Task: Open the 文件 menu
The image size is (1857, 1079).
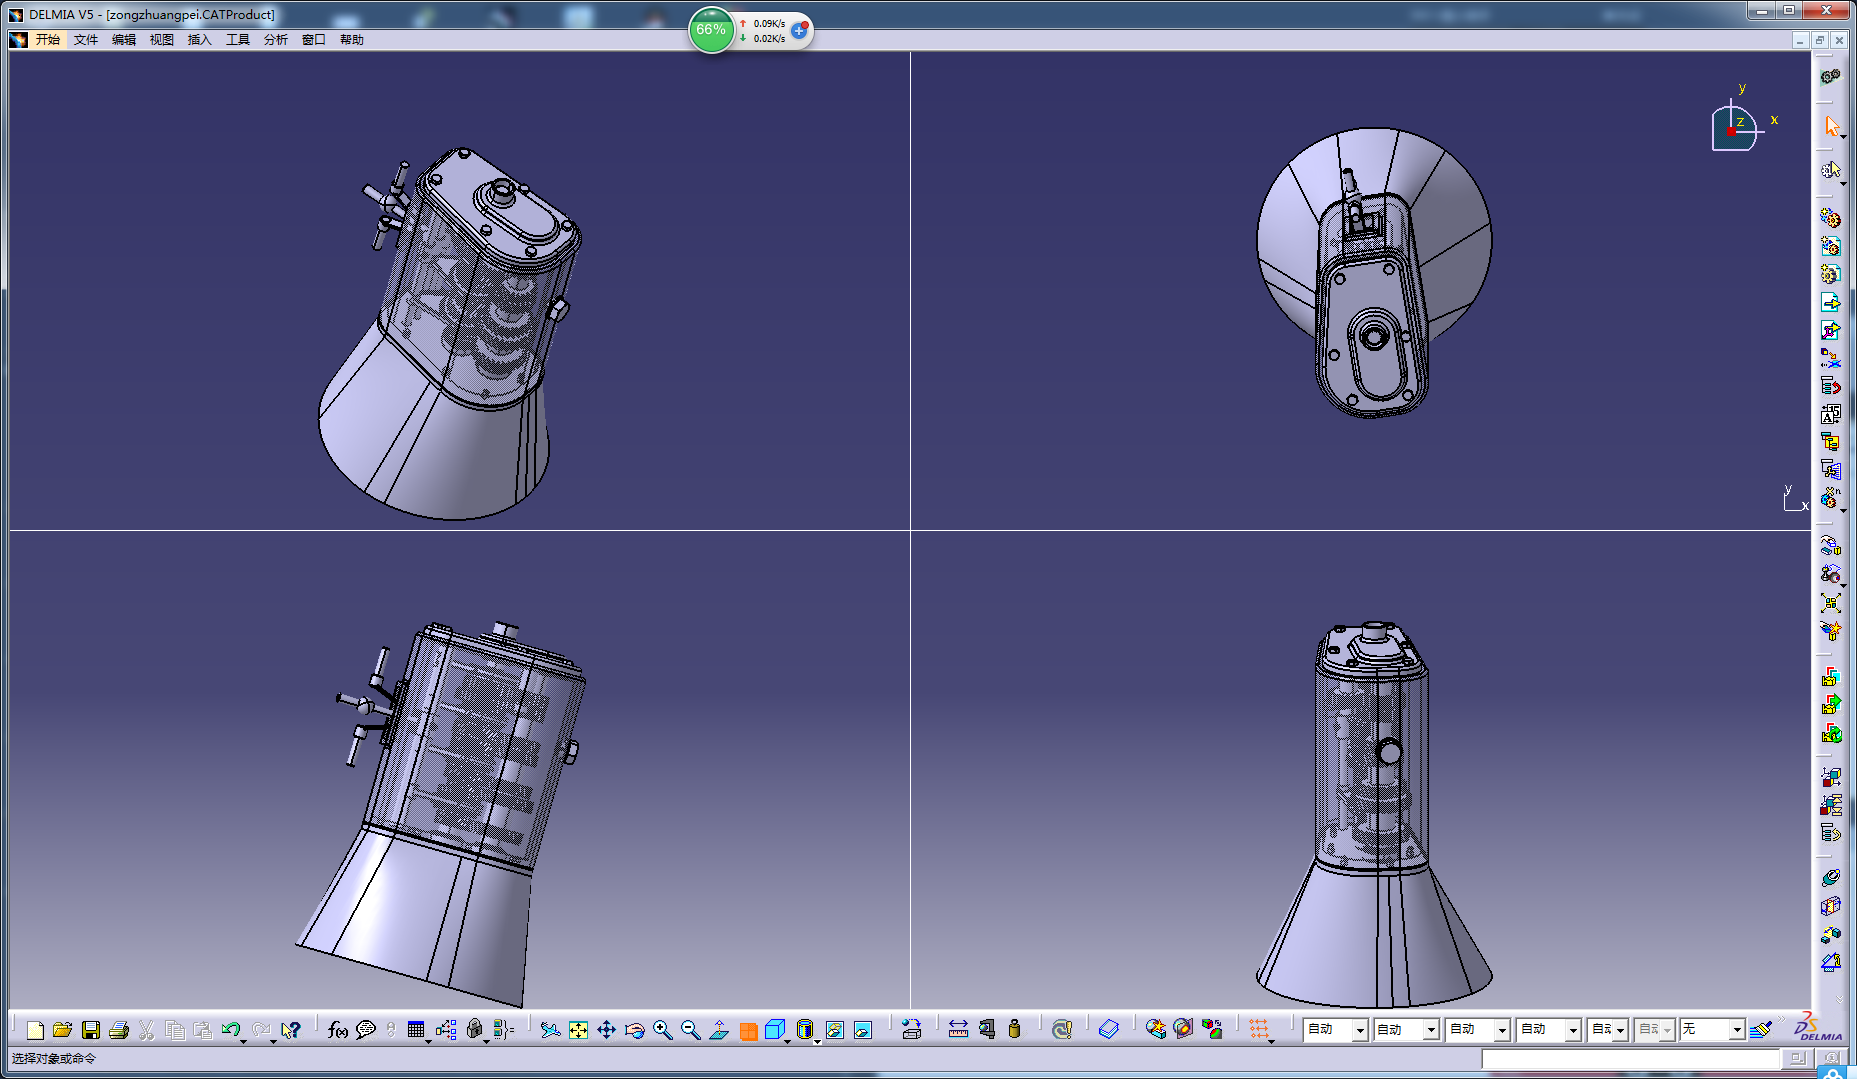Action: coord(86,40)
